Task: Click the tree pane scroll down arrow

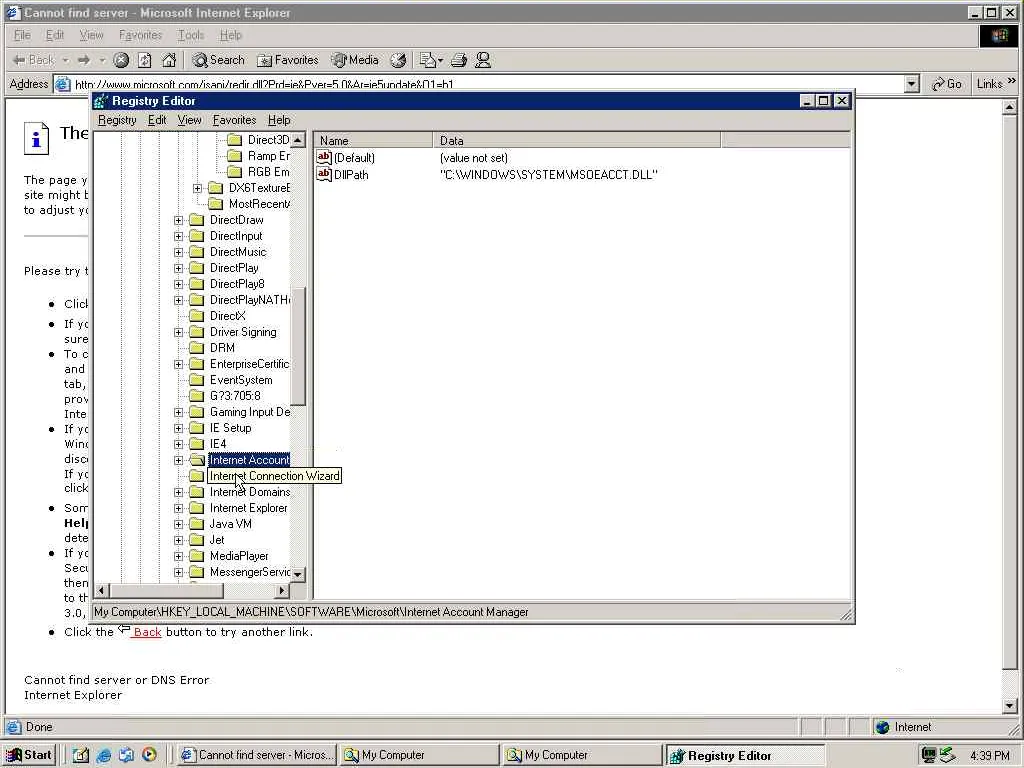Action: 298,575
